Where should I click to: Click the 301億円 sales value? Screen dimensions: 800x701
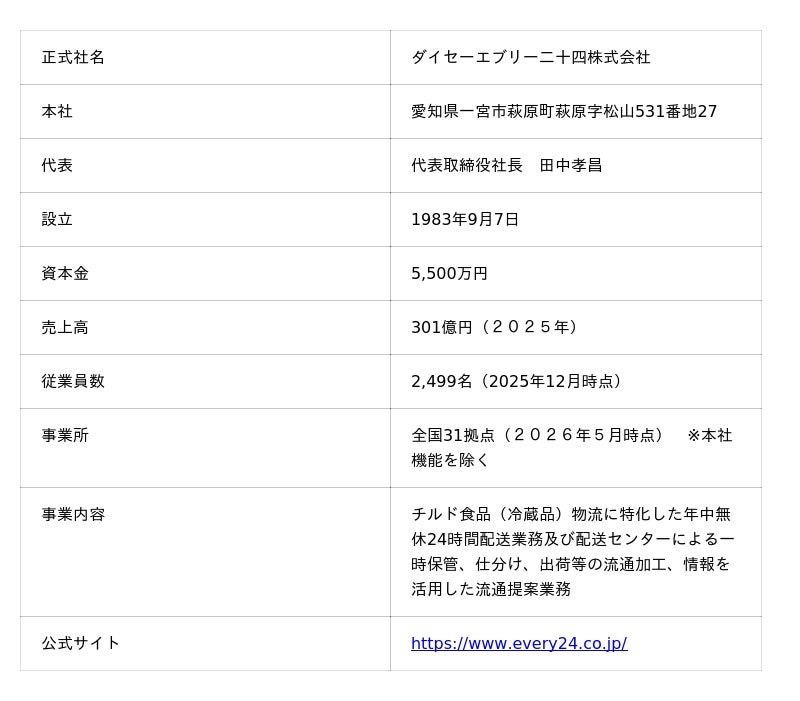tap(442, 328)
